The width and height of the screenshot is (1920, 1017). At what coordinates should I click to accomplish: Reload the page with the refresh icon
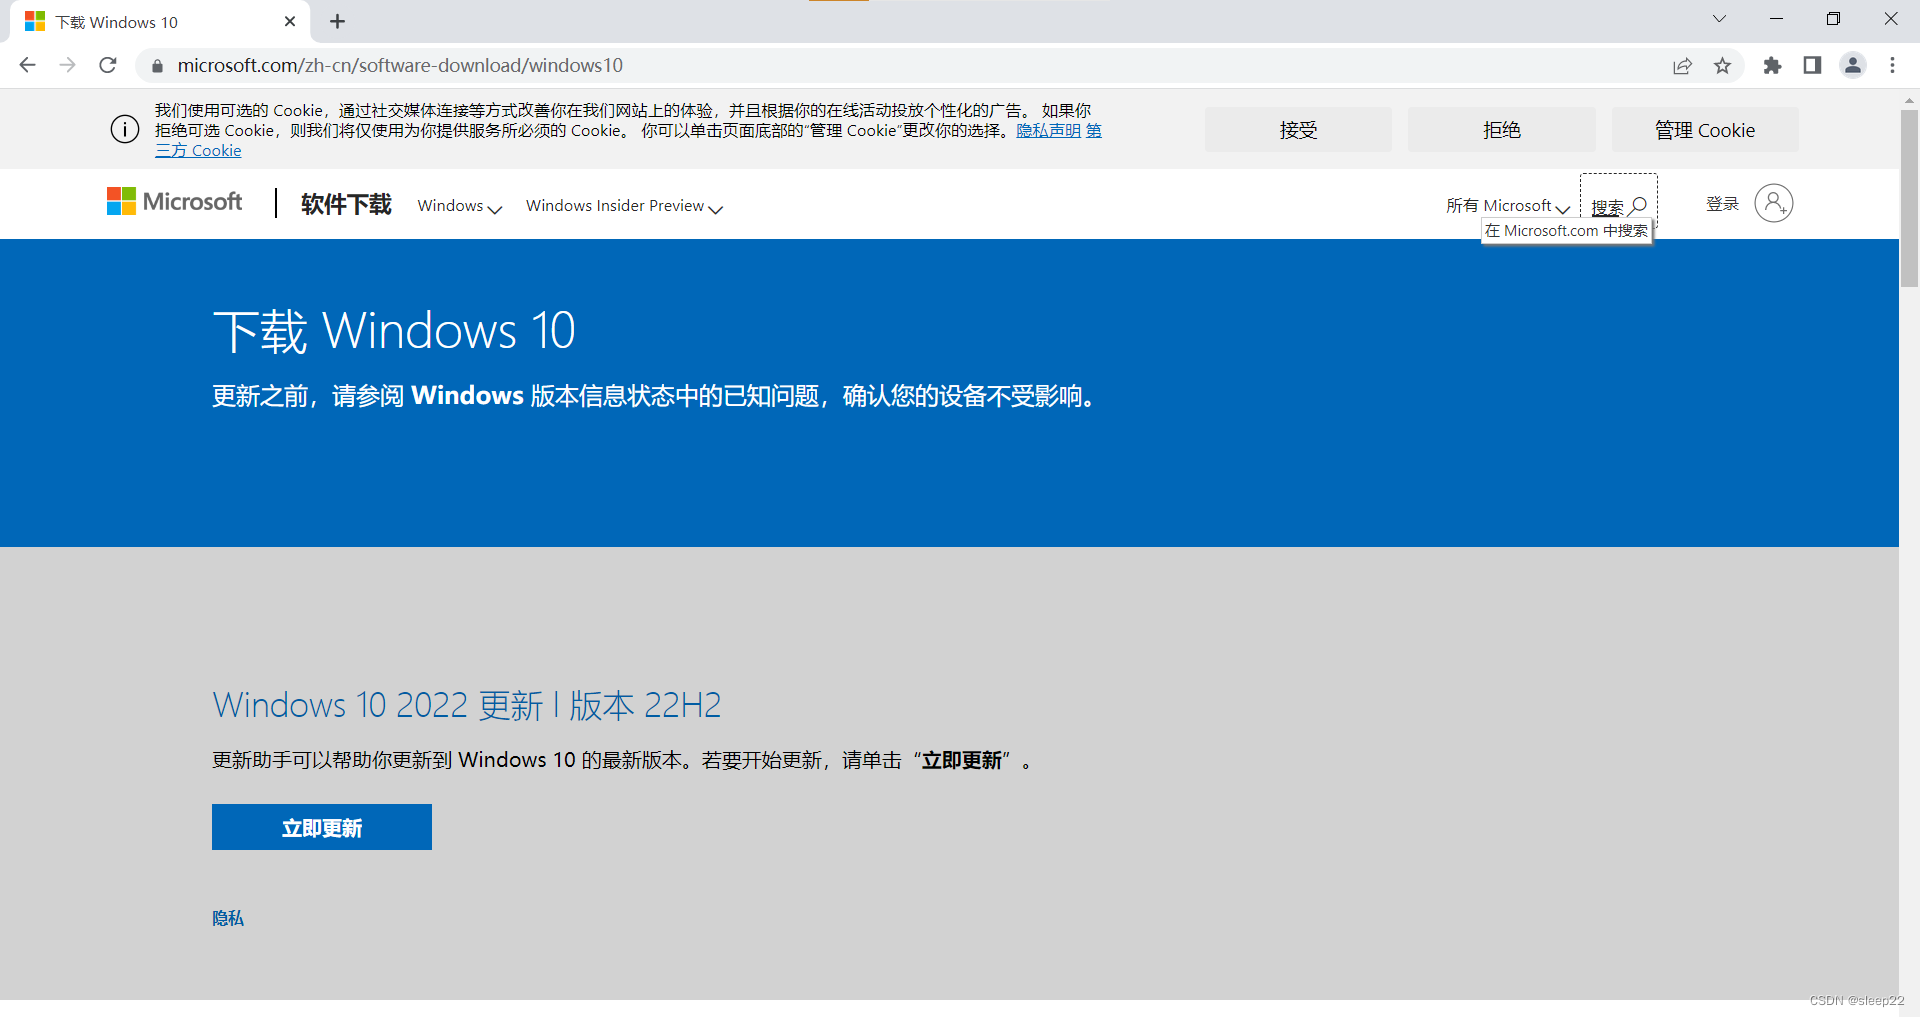(107, 65)
